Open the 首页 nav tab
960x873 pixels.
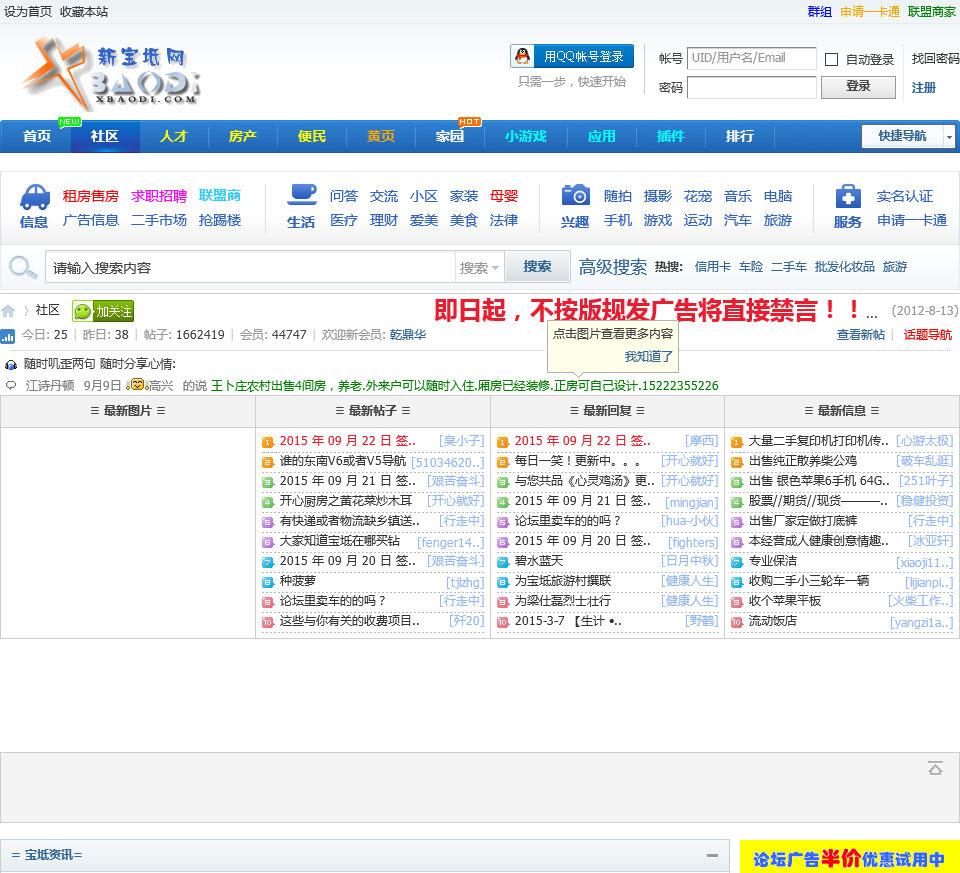37,136
